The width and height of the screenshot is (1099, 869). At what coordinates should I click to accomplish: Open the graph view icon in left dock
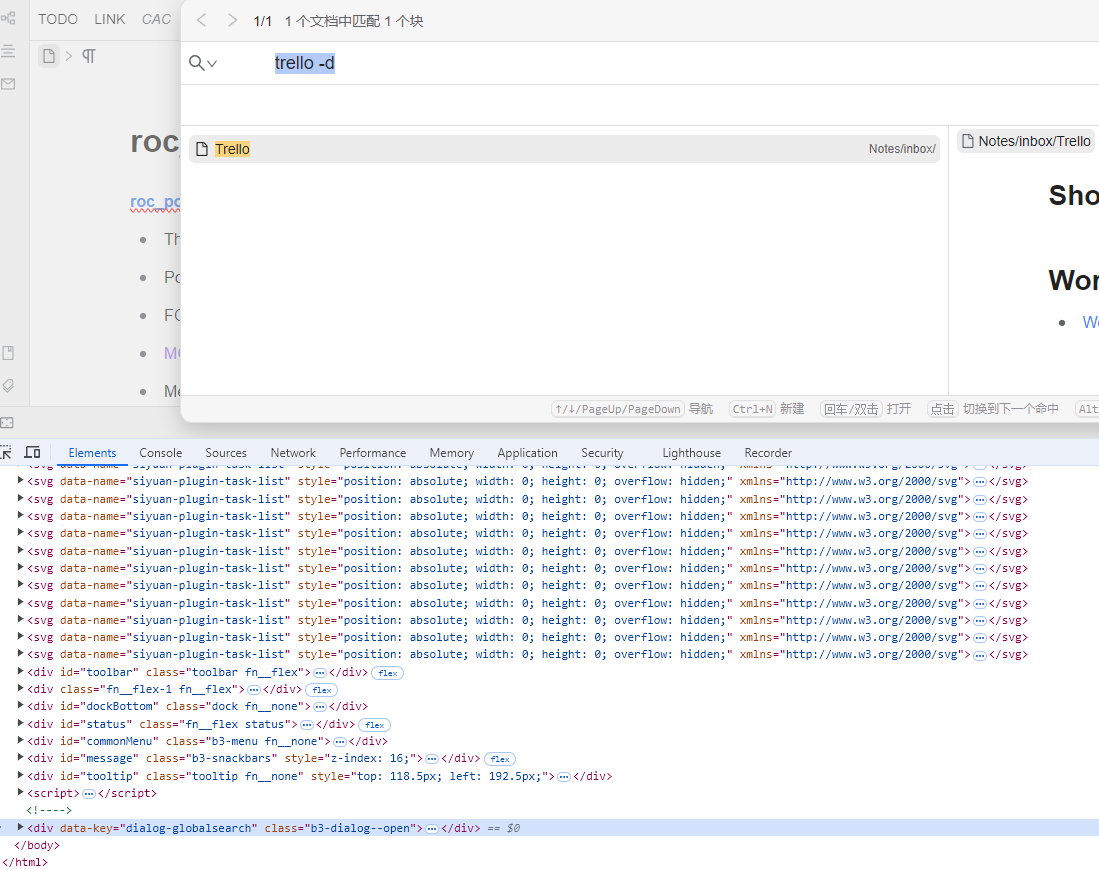[8, 18]
